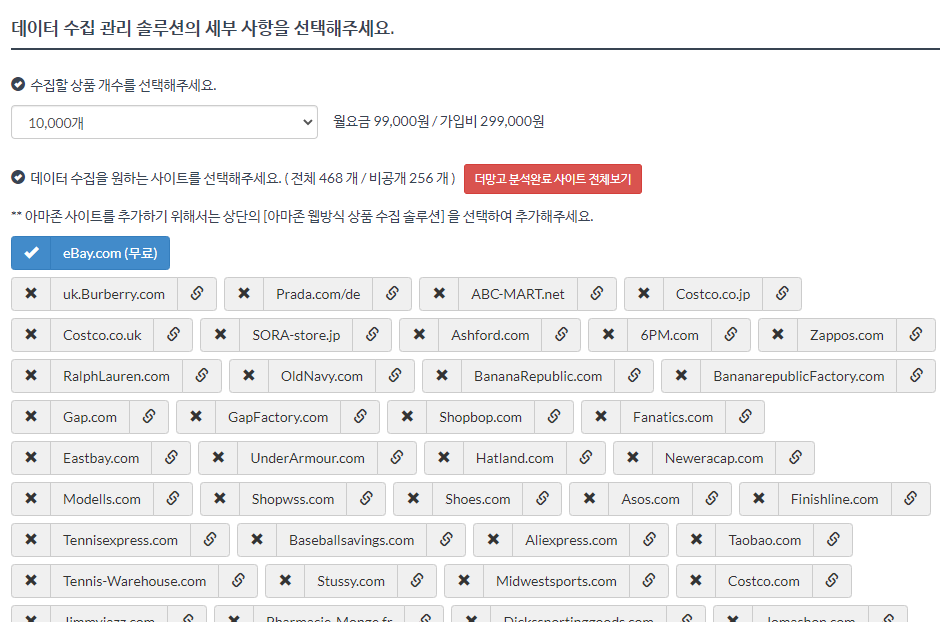Open the link icon for Aliexpress.com
This screenshot has height=622, width=940.
pos(649,540)
